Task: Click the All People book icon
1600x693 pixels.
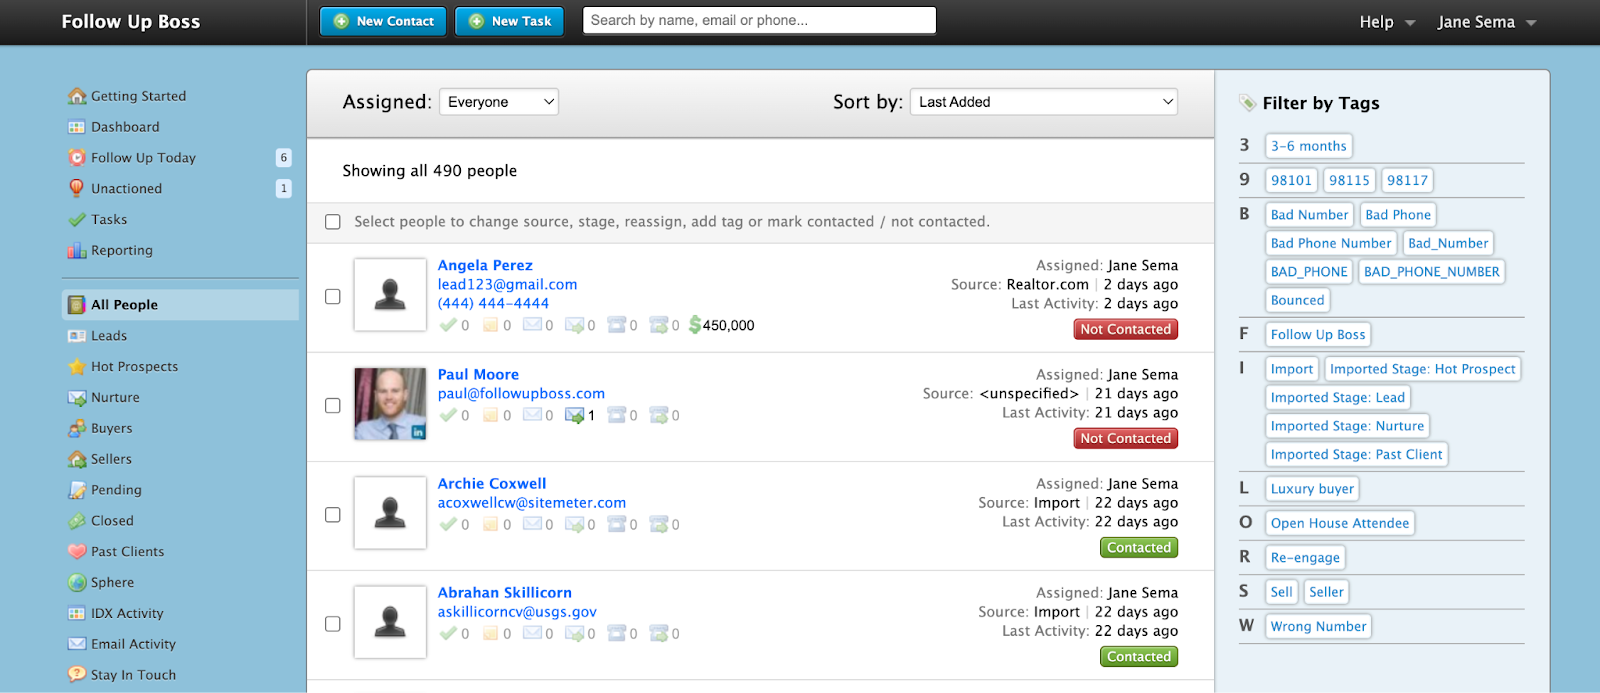Action: [x=77, y=305]
